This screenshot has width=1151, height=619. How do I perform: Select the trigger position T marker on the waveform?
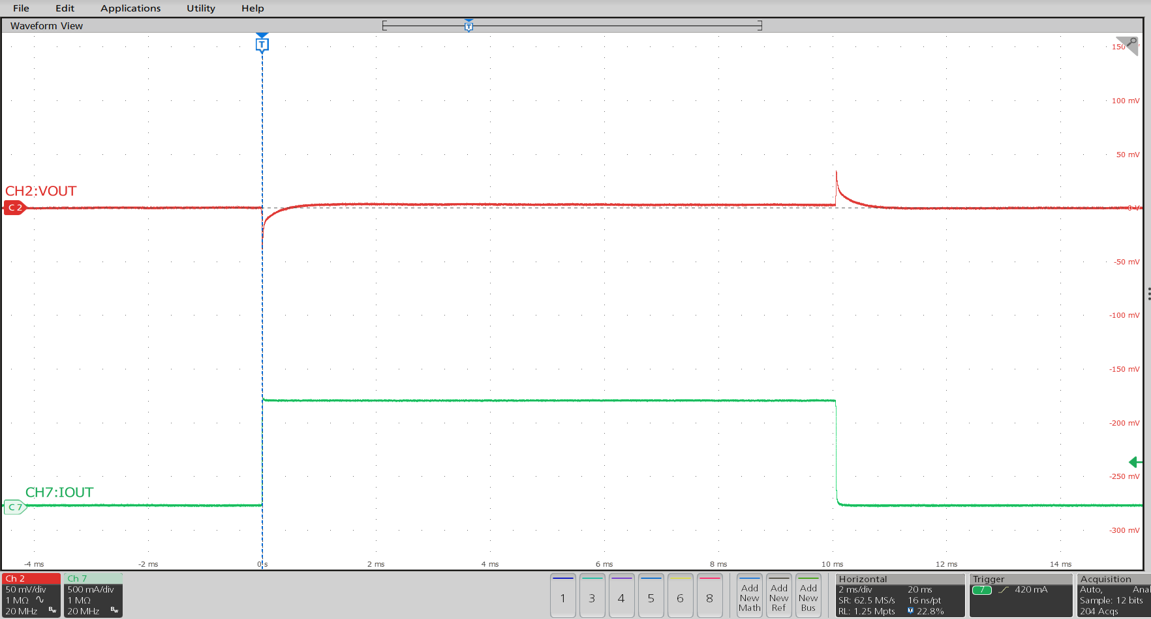(x=262, y=44)
